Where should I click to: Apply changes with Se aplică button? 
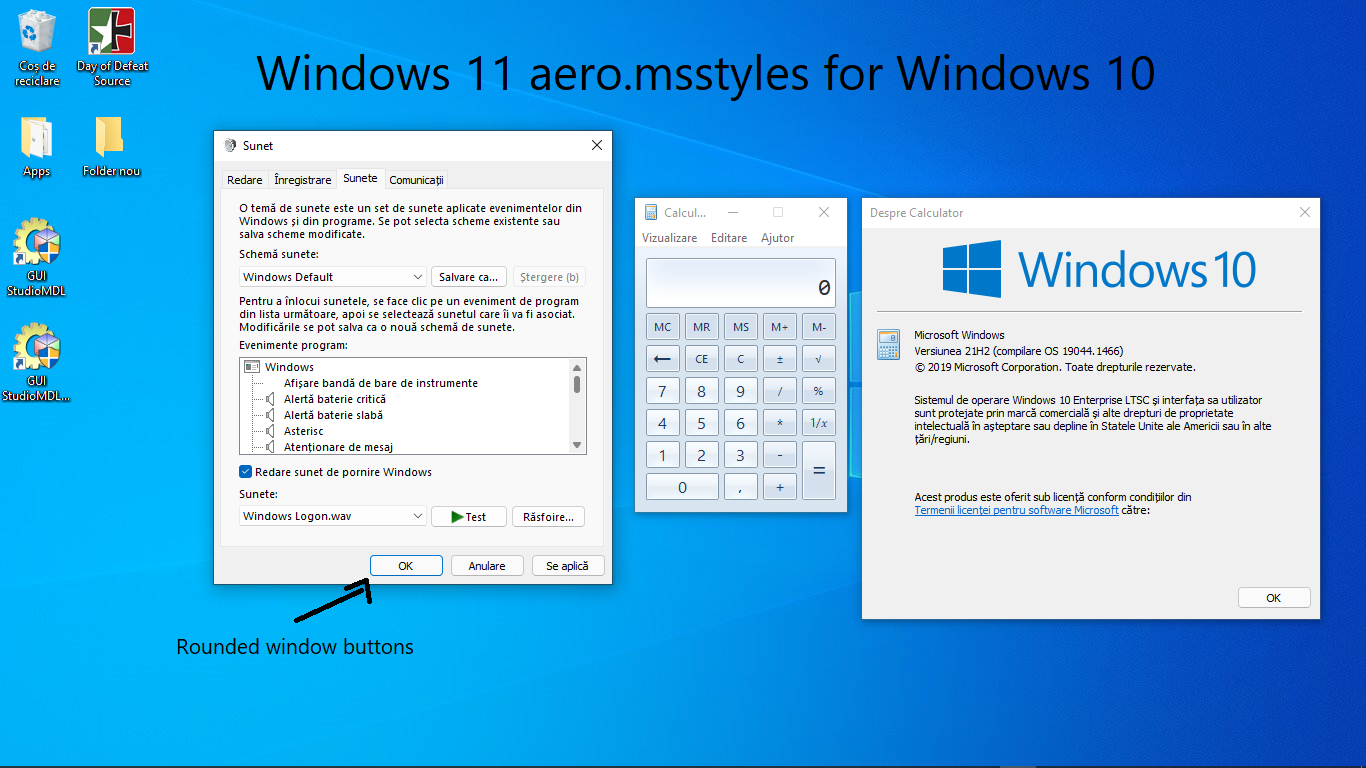[x=568, y=565]
